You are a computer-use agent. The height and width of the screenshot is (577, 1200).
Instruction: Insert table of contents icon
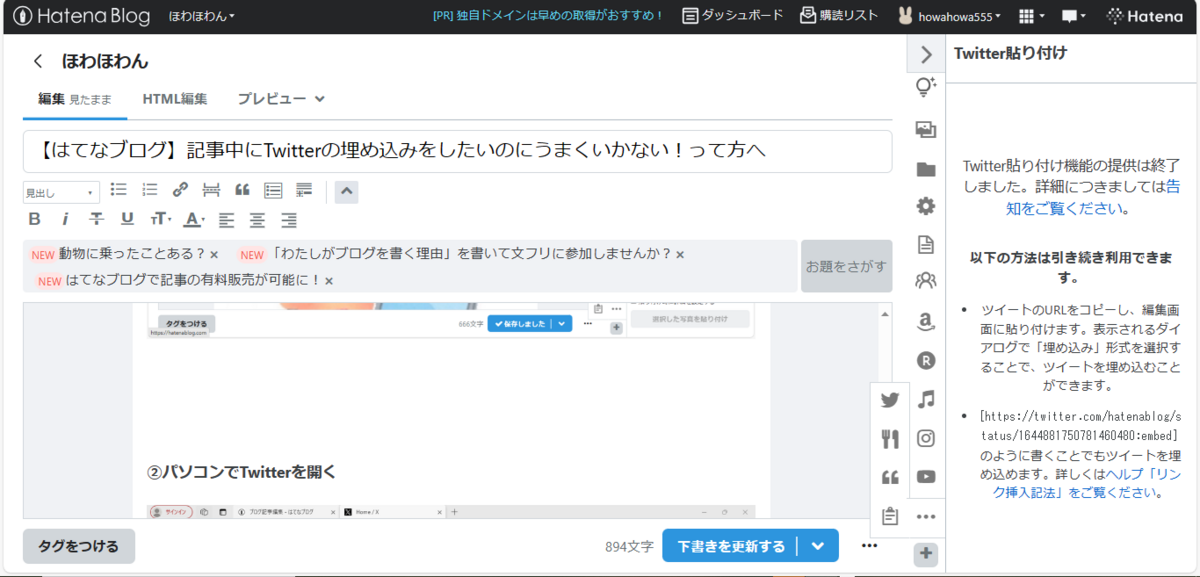(273, 190)
